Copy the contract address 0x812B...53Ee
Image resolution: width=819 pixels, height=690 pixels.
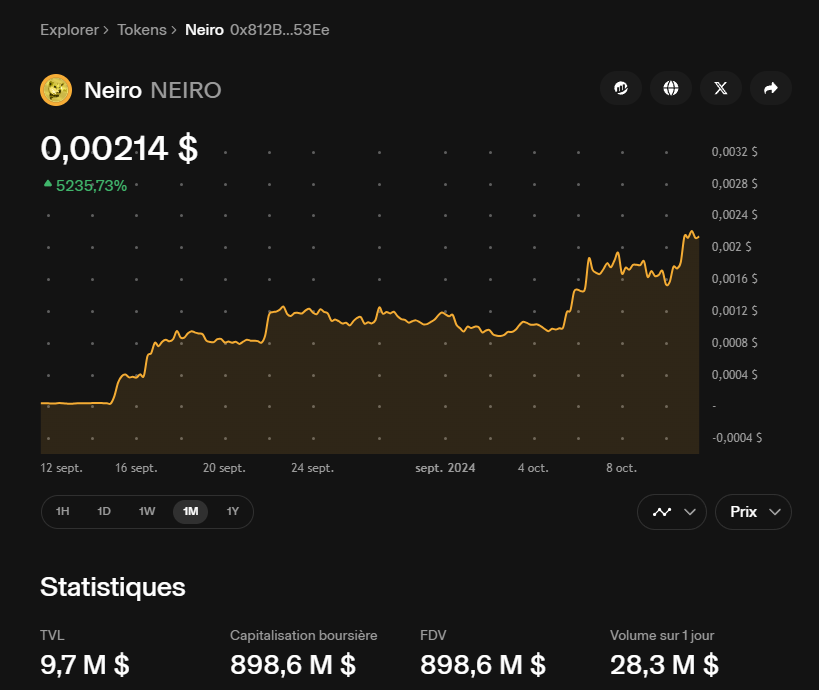[x=280, y=30]
